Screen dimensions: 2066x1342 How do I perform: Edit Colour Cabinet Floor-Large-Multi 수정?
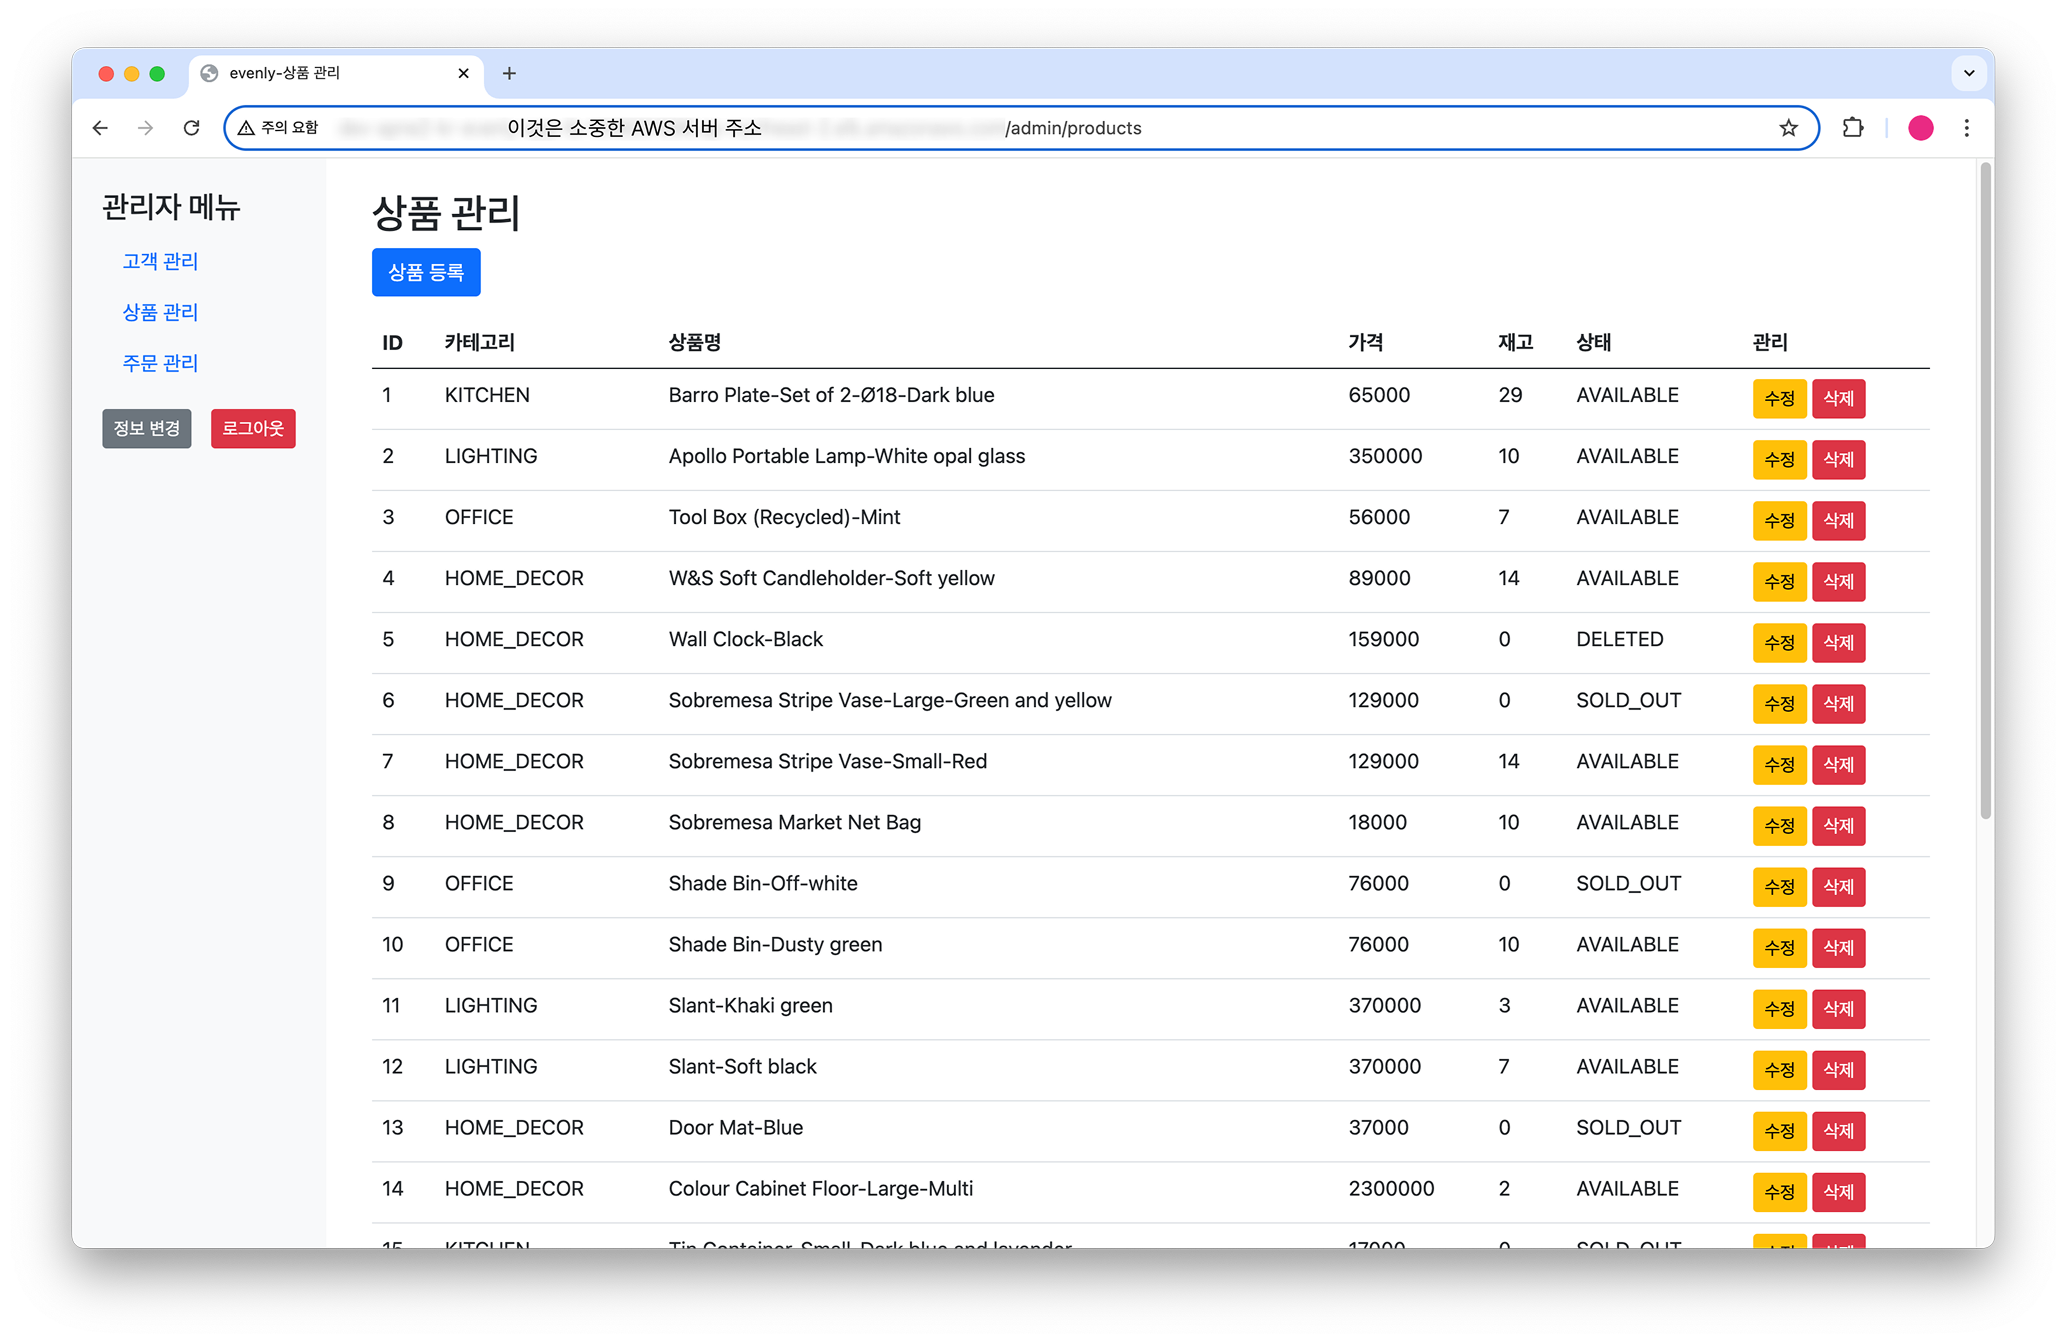1779,1191
